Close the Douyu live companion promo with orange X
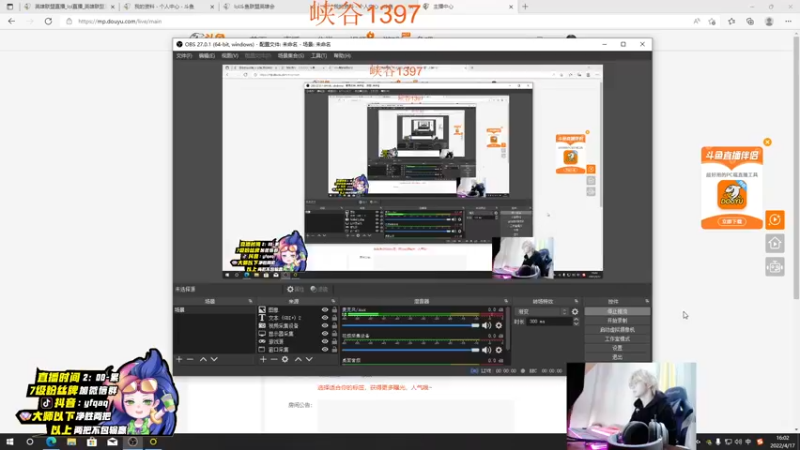The width and height of the screenshot is (800, 450). (x=767, y=142)
